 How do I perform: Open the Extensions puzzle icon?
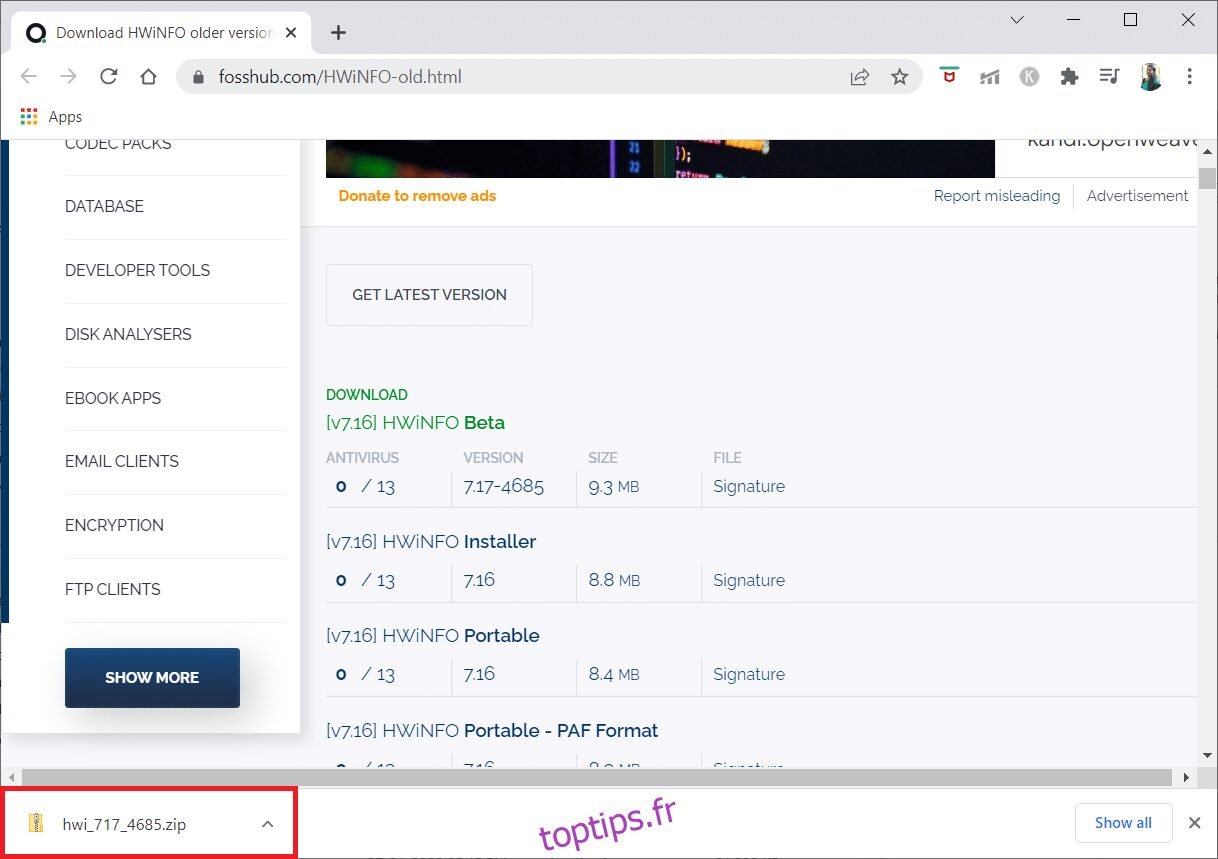(x=1069, y=77)
